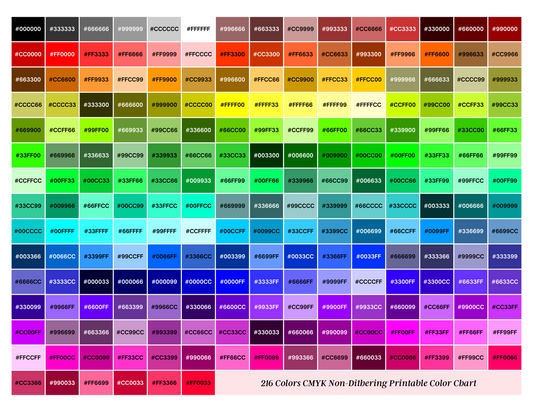
Task: Select the magenta #FF00FF swatch
Action: (x=403, y=332)
